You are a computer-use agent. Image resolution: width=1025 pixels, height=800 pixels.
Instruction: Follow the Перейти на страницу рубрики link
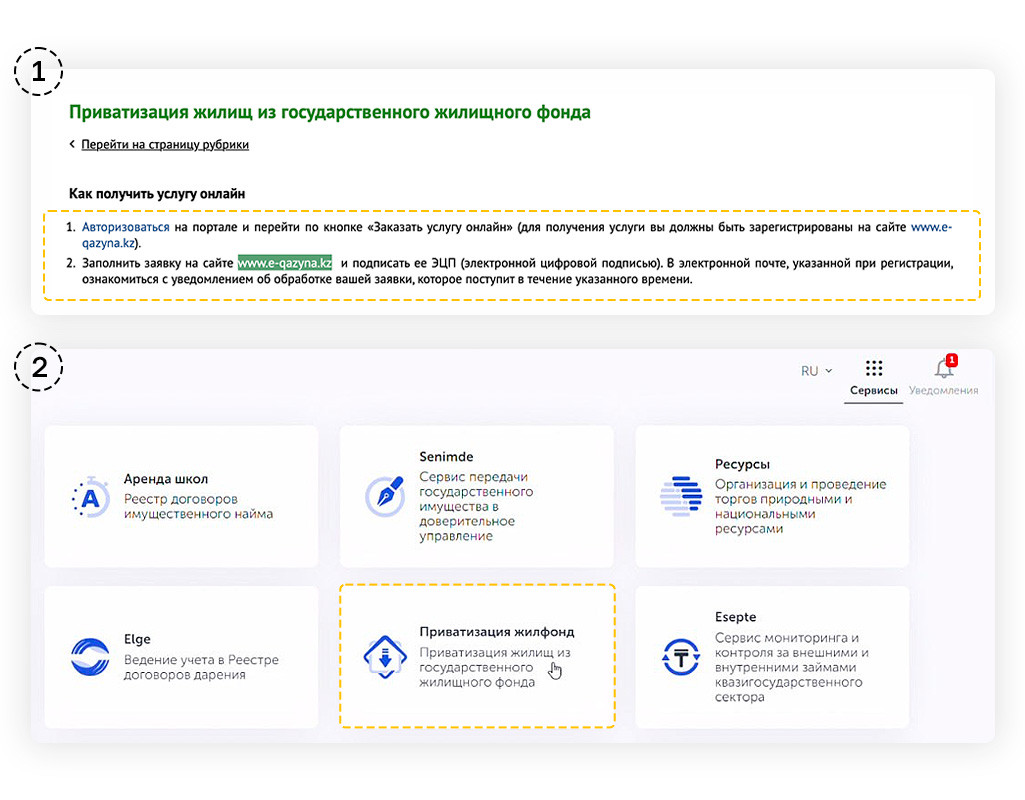(x=165, y=144)
